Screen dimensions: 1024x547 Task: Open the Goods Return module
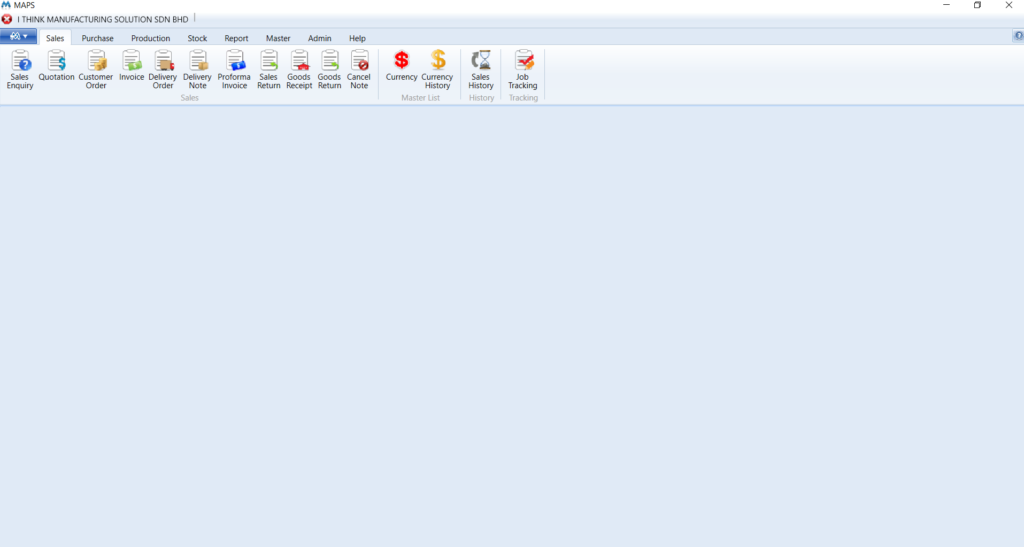330,70
